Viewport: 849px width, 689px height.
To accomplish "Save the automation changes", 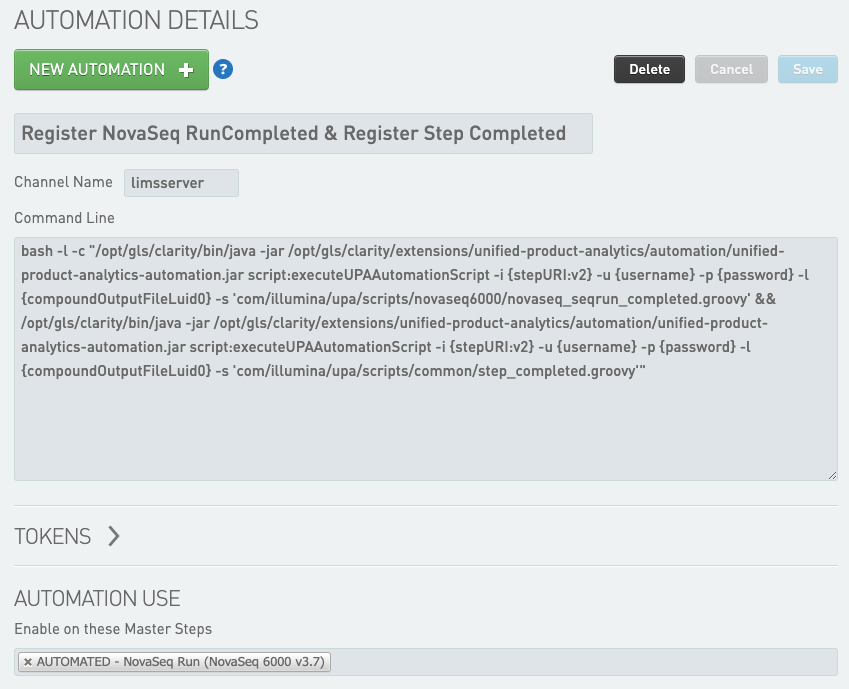I will tap(807, 69).
